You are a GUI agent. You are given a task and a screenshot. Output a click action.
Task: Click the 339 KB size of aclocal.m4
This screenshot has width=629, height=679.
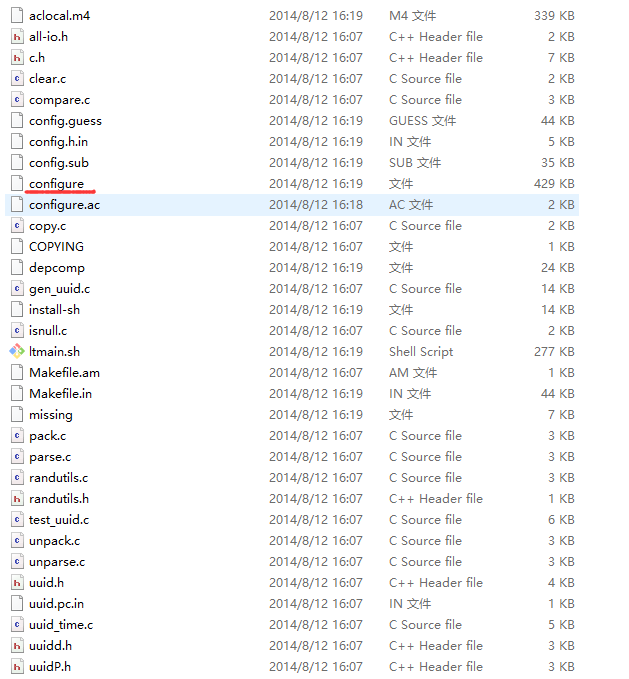tap(554, 16)
